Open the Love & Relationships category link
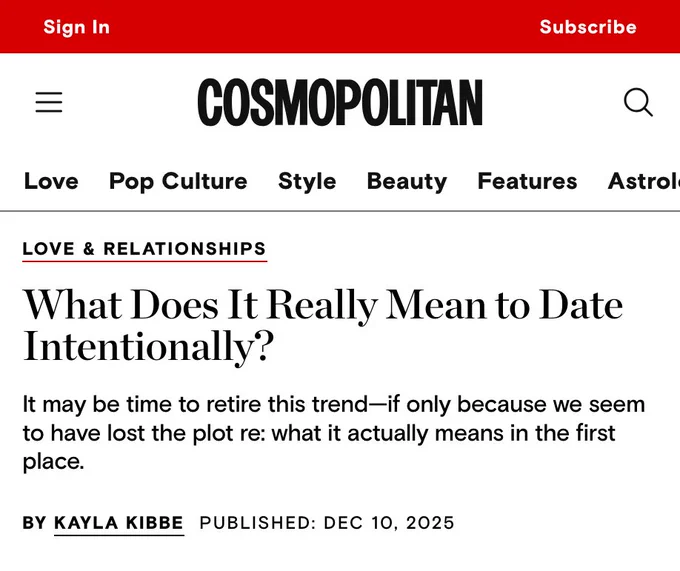The height and width of the screenshot is (571, 680). tap(144, 249)
